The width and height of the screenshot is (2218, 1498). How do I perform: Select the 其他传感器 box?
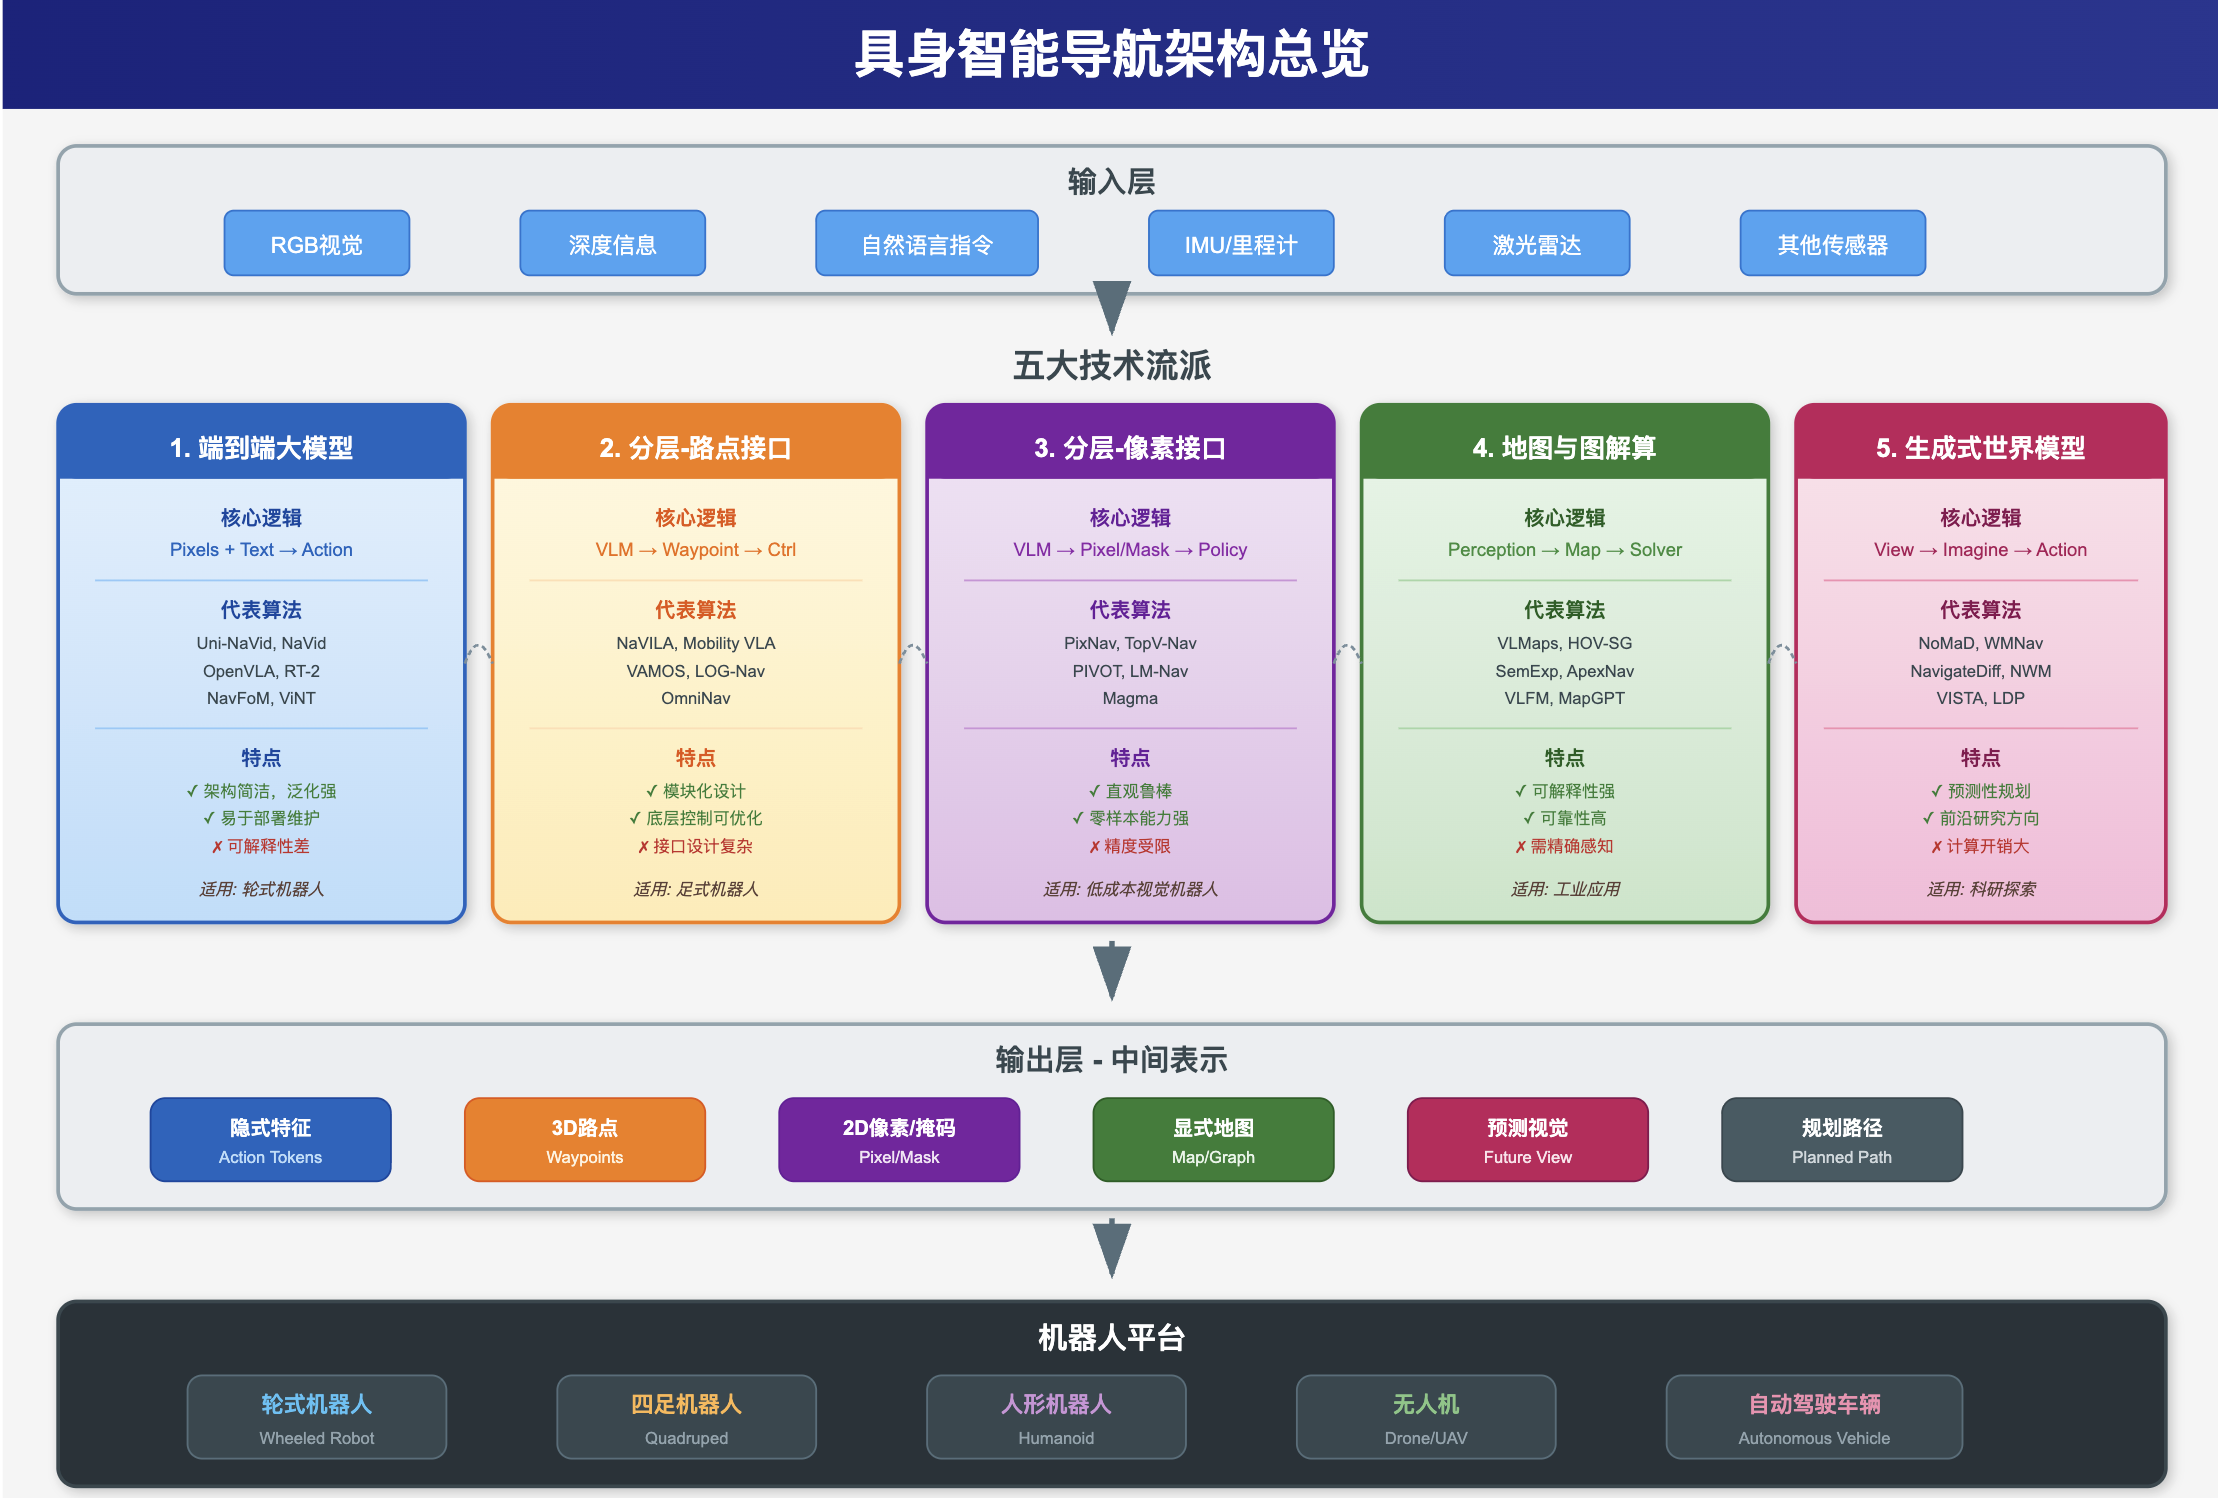tap(1832, 243)
